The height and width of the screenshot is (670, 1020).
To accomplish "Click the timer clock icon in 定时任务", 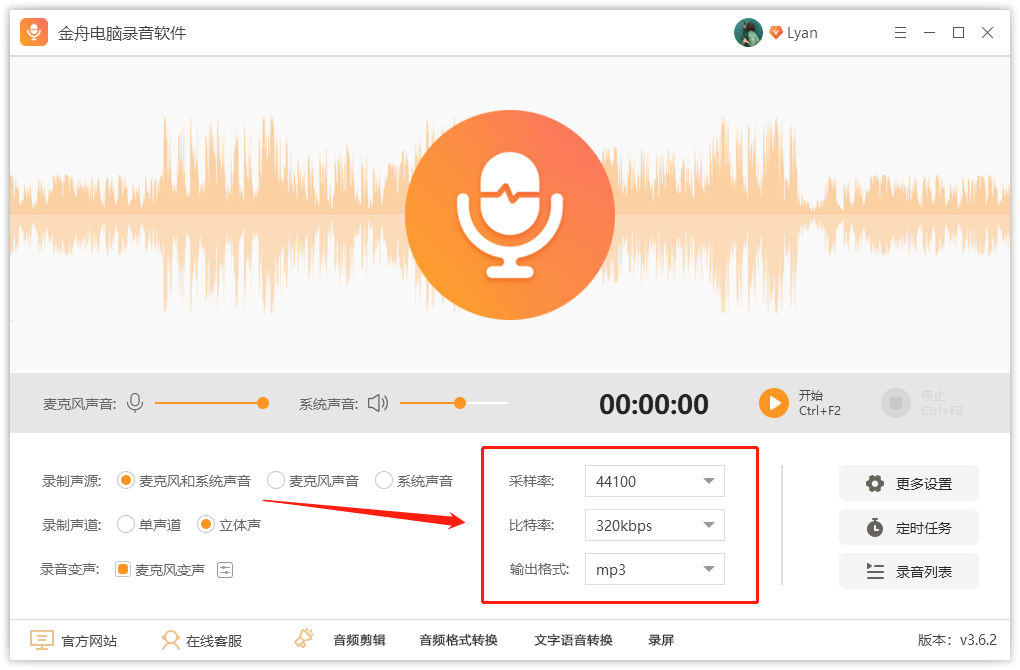I will coord(875,528).
